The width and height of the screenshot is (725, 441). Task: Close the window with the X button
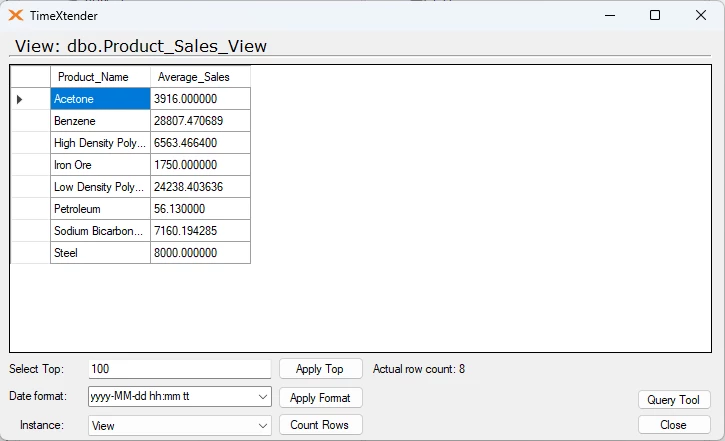click(x=700, y=15)
